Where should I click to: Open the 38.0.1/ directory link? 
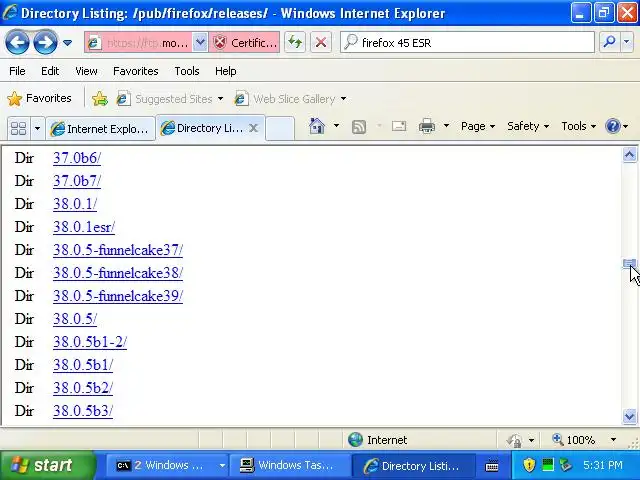coord(75,204)
